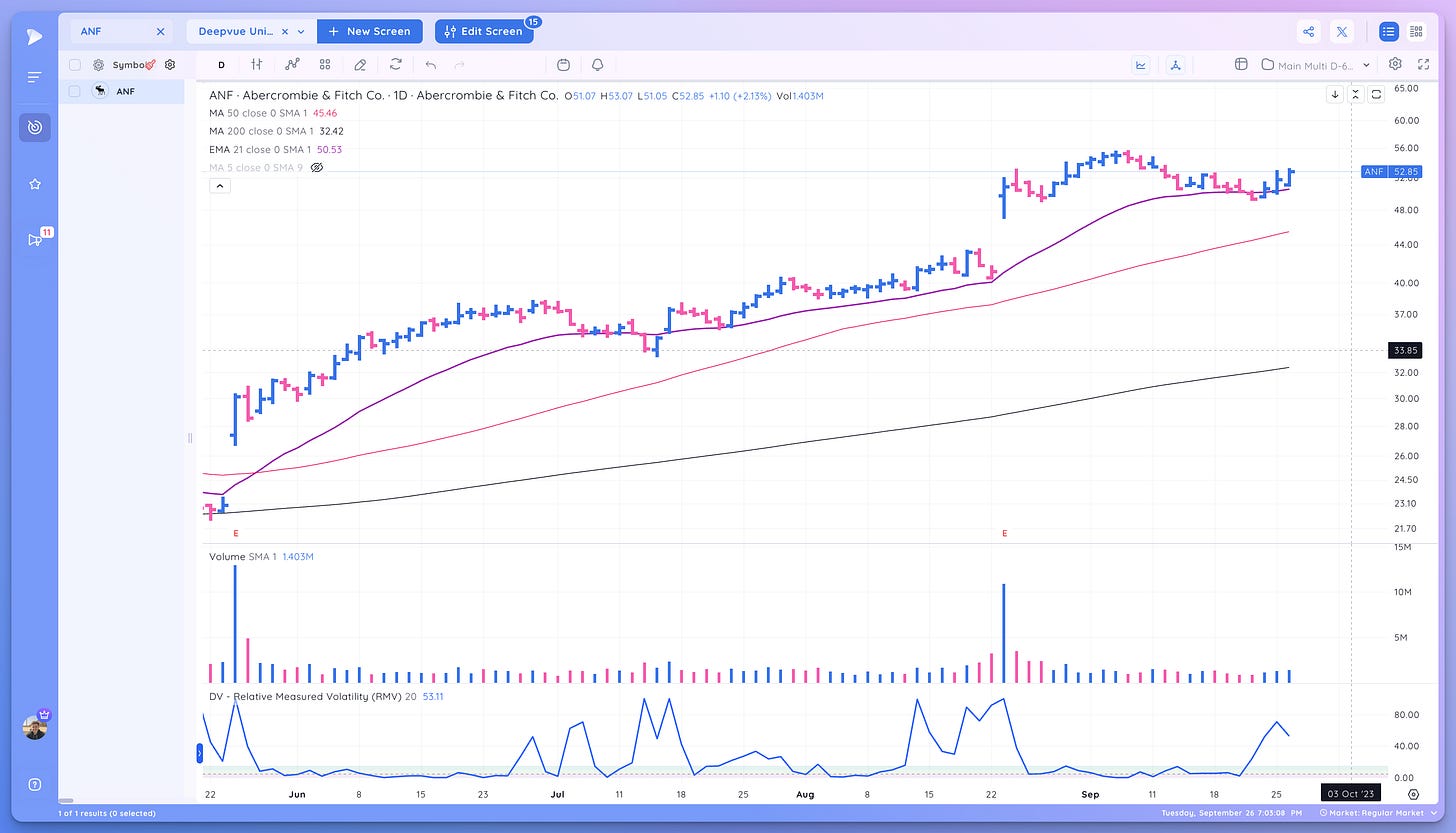
Task: Open the chart bar style icon
Action: click(257, 65)
